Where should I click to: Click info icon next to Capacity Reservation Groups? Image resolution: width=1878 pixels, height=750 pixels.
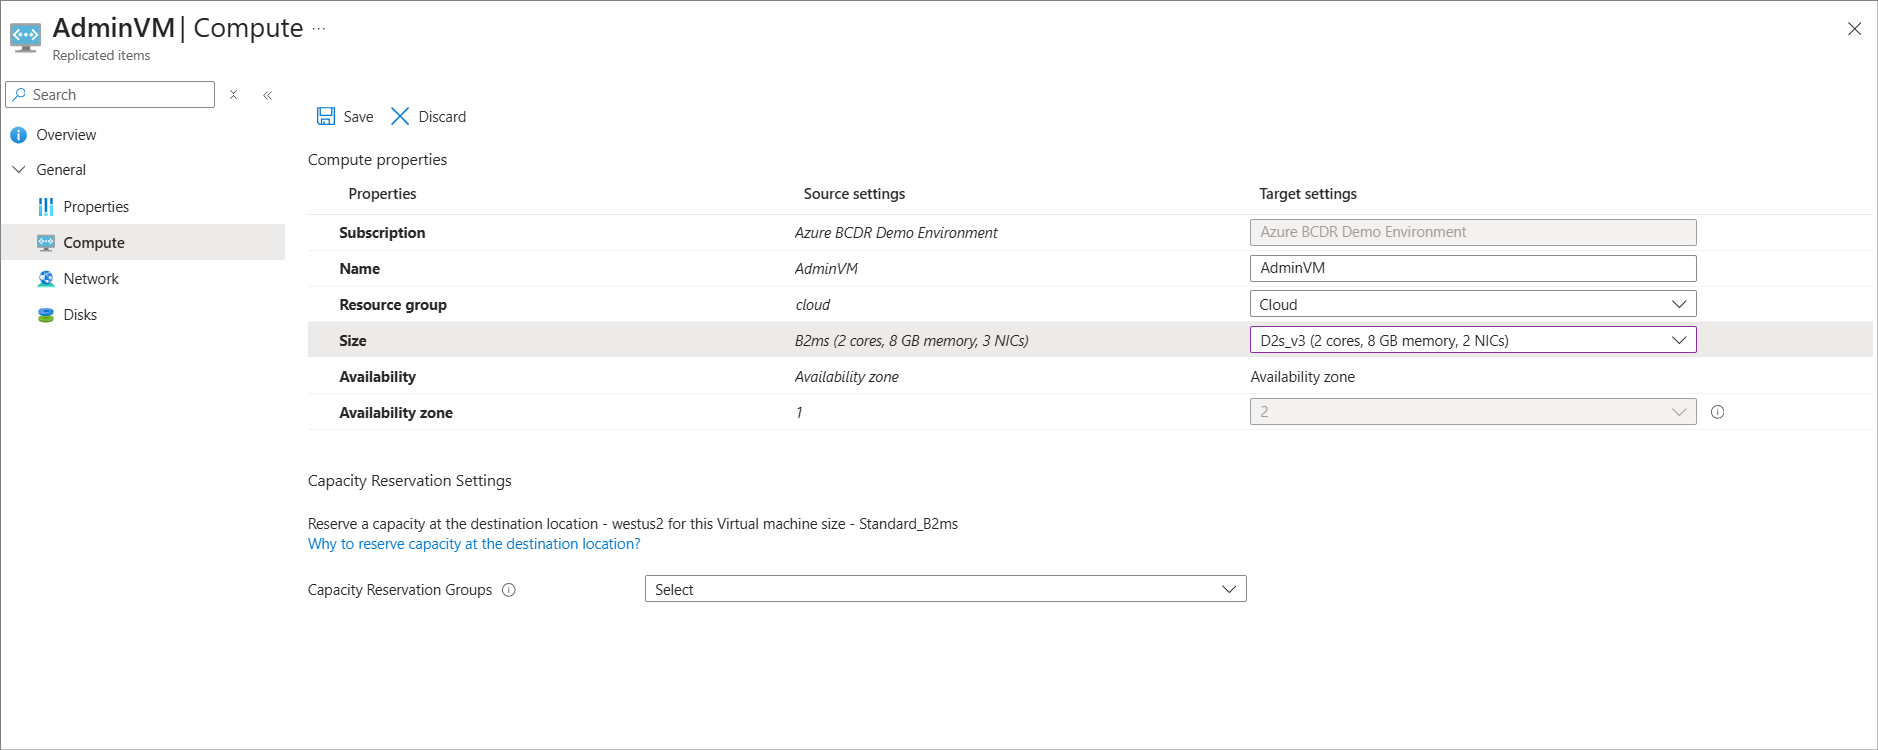(509, 590)
